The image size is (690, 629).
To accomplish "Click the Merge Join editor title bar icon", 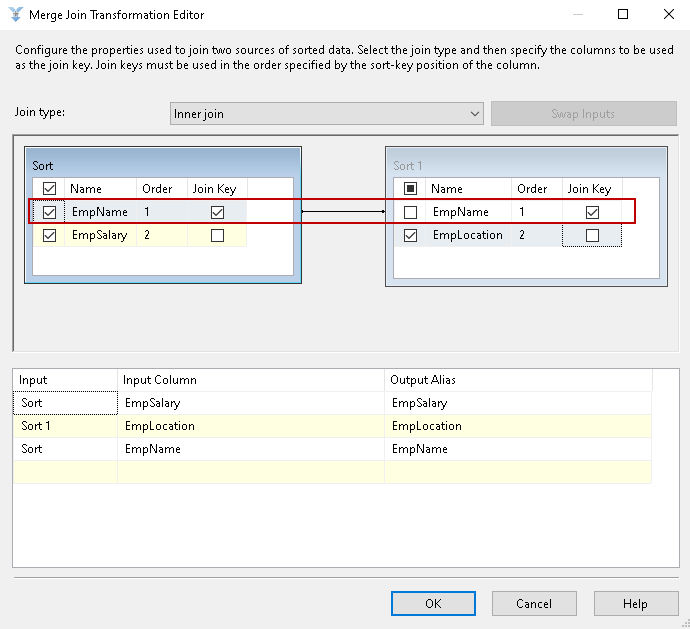I will [15, 15].
